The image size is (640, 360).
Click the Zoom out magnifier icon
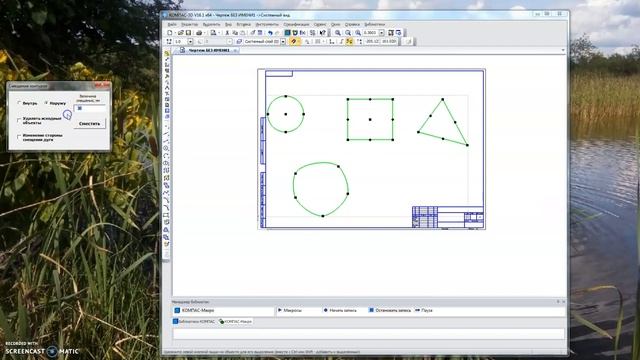[348, 33]
